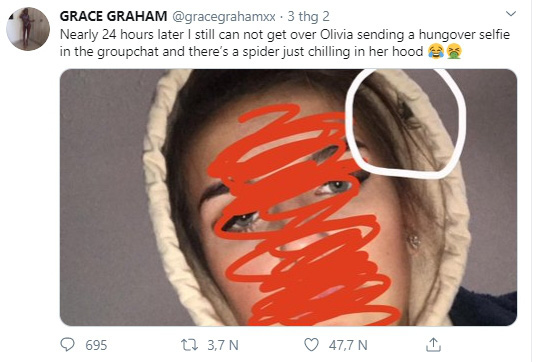Click the reply speech bubble icon

[67, 345]
